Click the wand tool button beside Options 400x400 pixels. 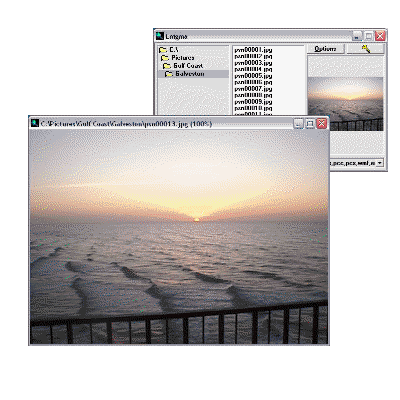pyautogui.click(x=366, y=49)
